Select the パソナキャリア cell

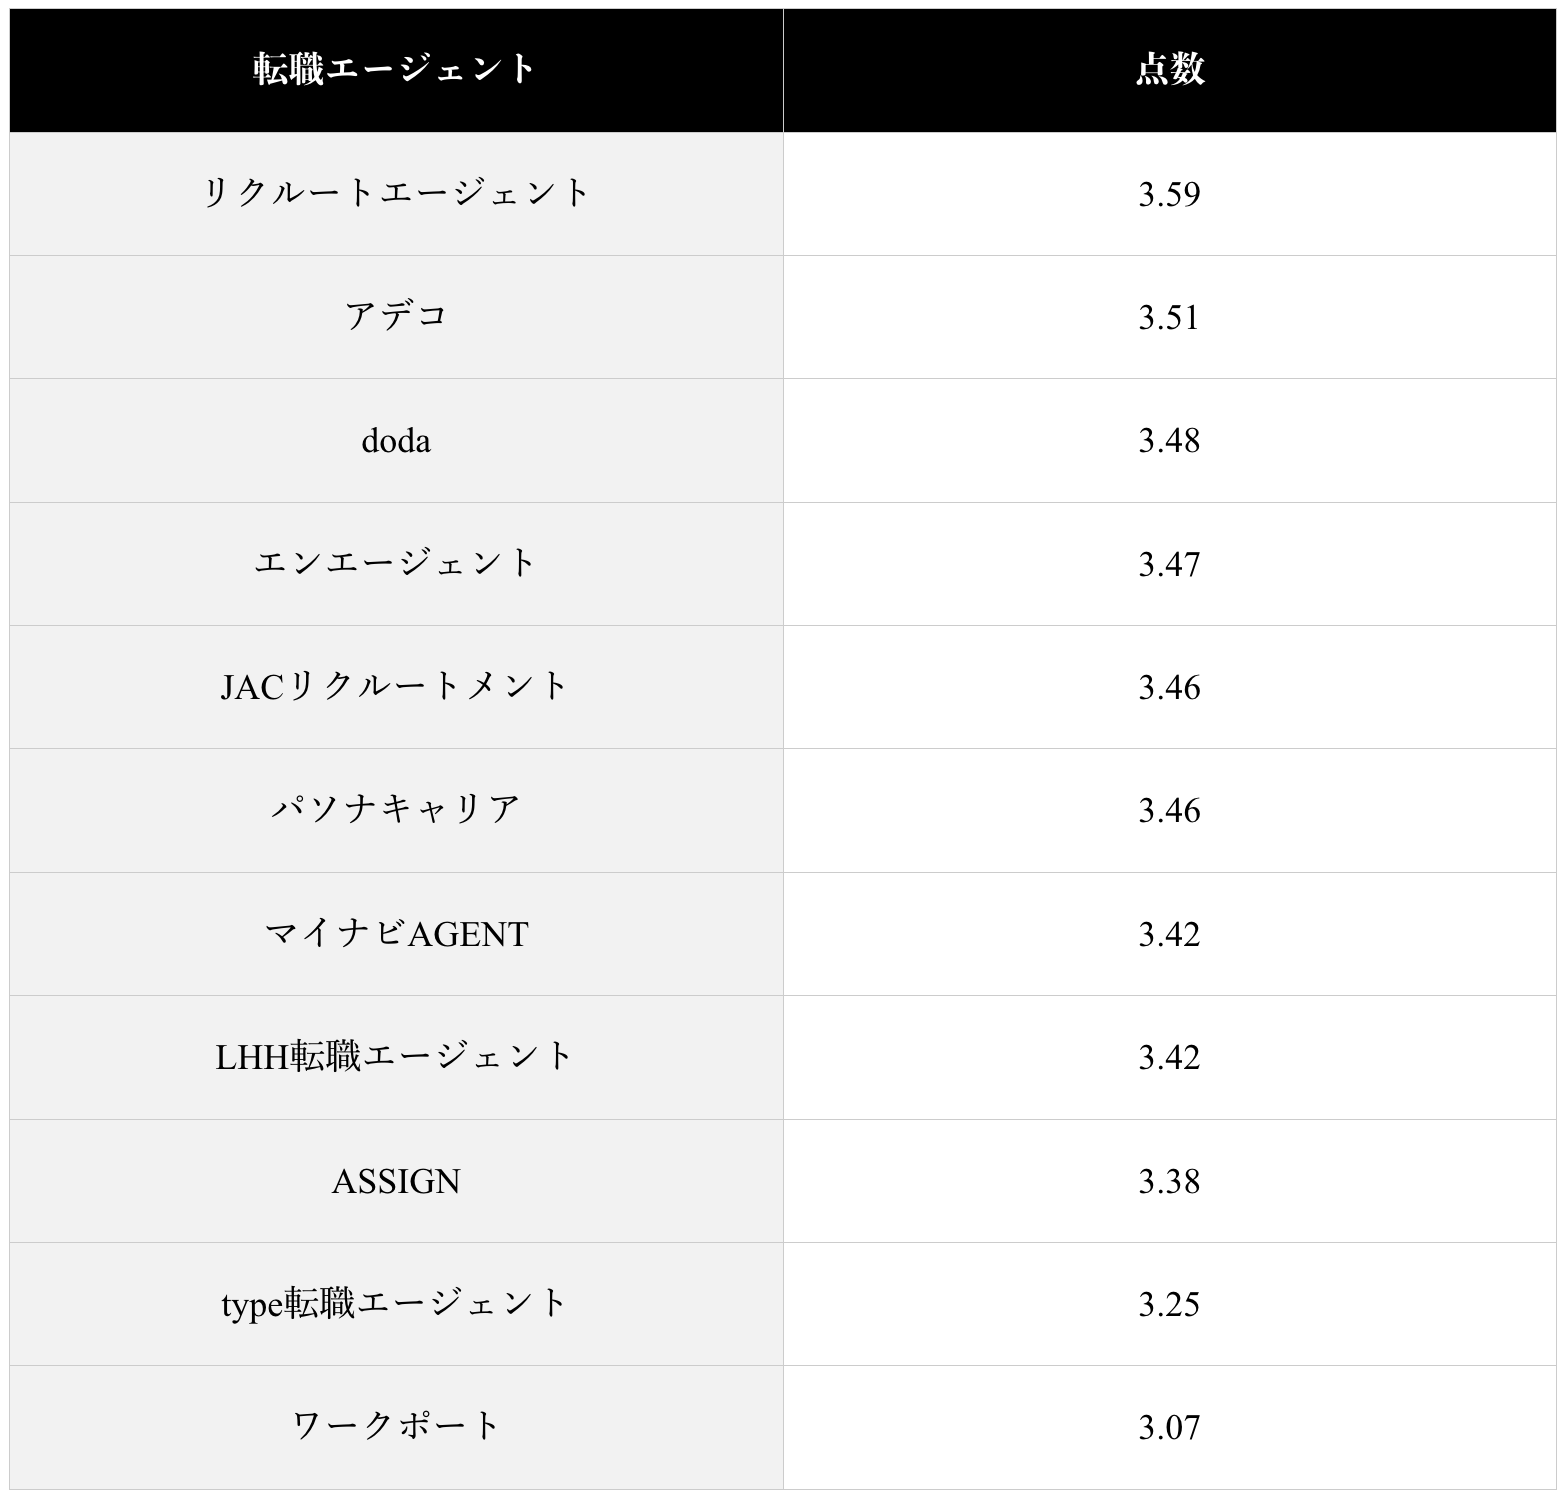pyautogui.click(x=396, y=810)
